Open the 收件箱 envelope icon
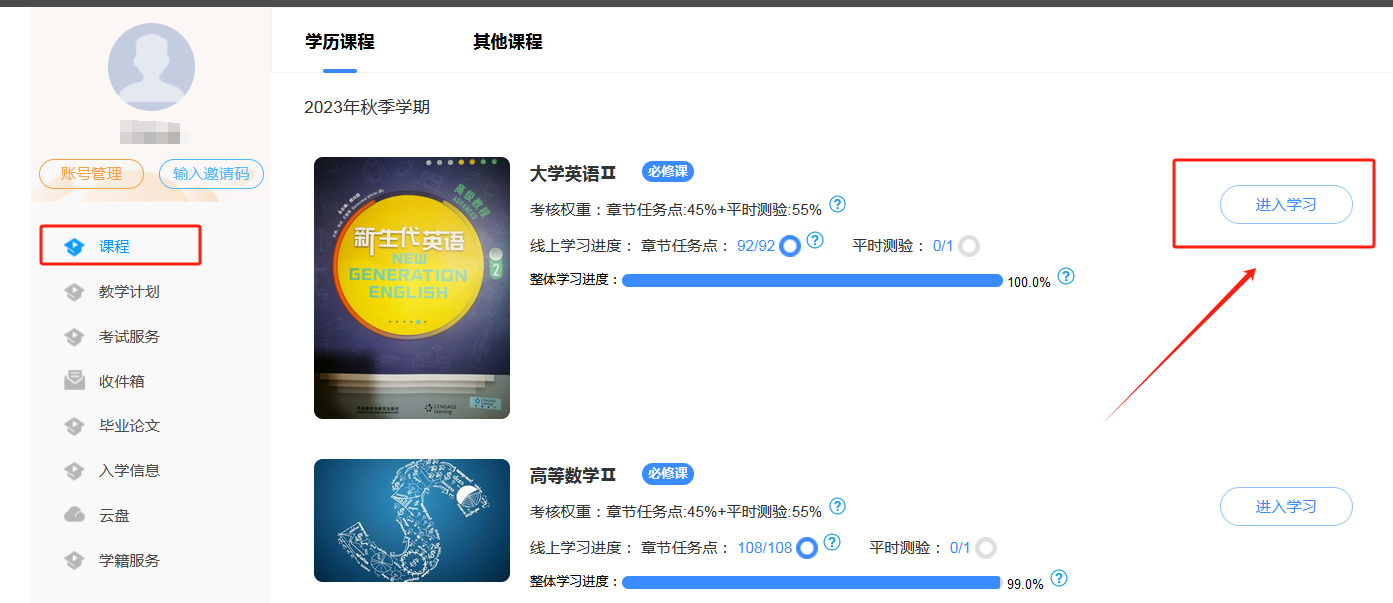Screen dimensions: 1393x603 [74, 381]
